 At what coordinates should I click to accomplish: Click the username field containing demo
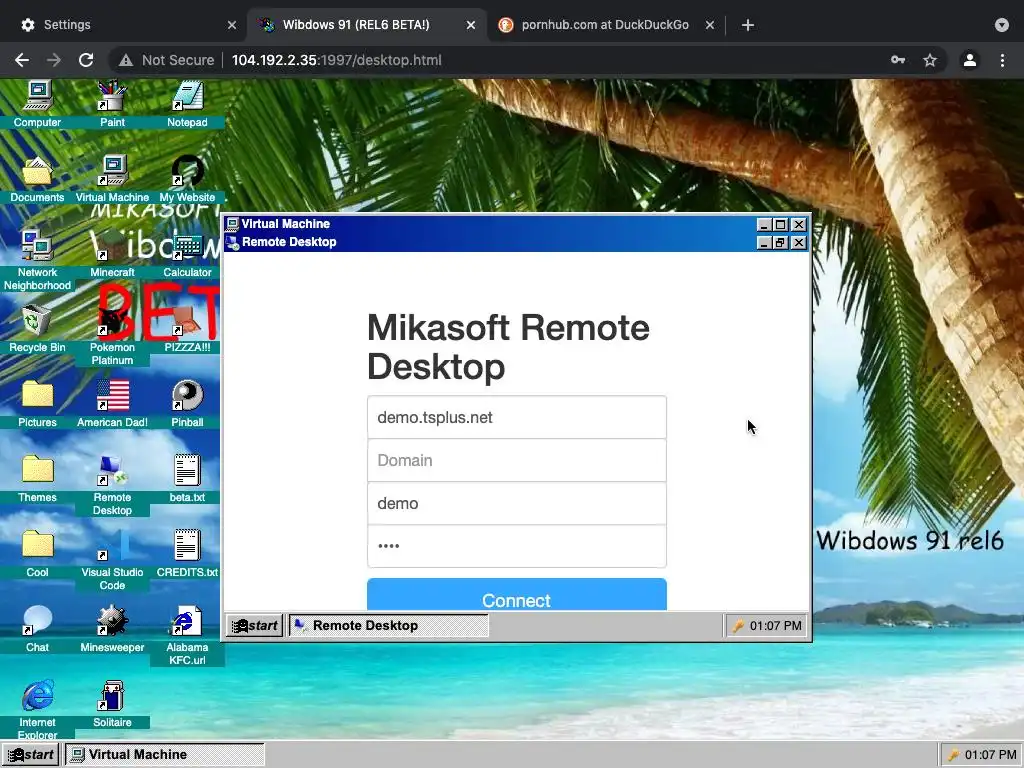click(x=517, y=504)
